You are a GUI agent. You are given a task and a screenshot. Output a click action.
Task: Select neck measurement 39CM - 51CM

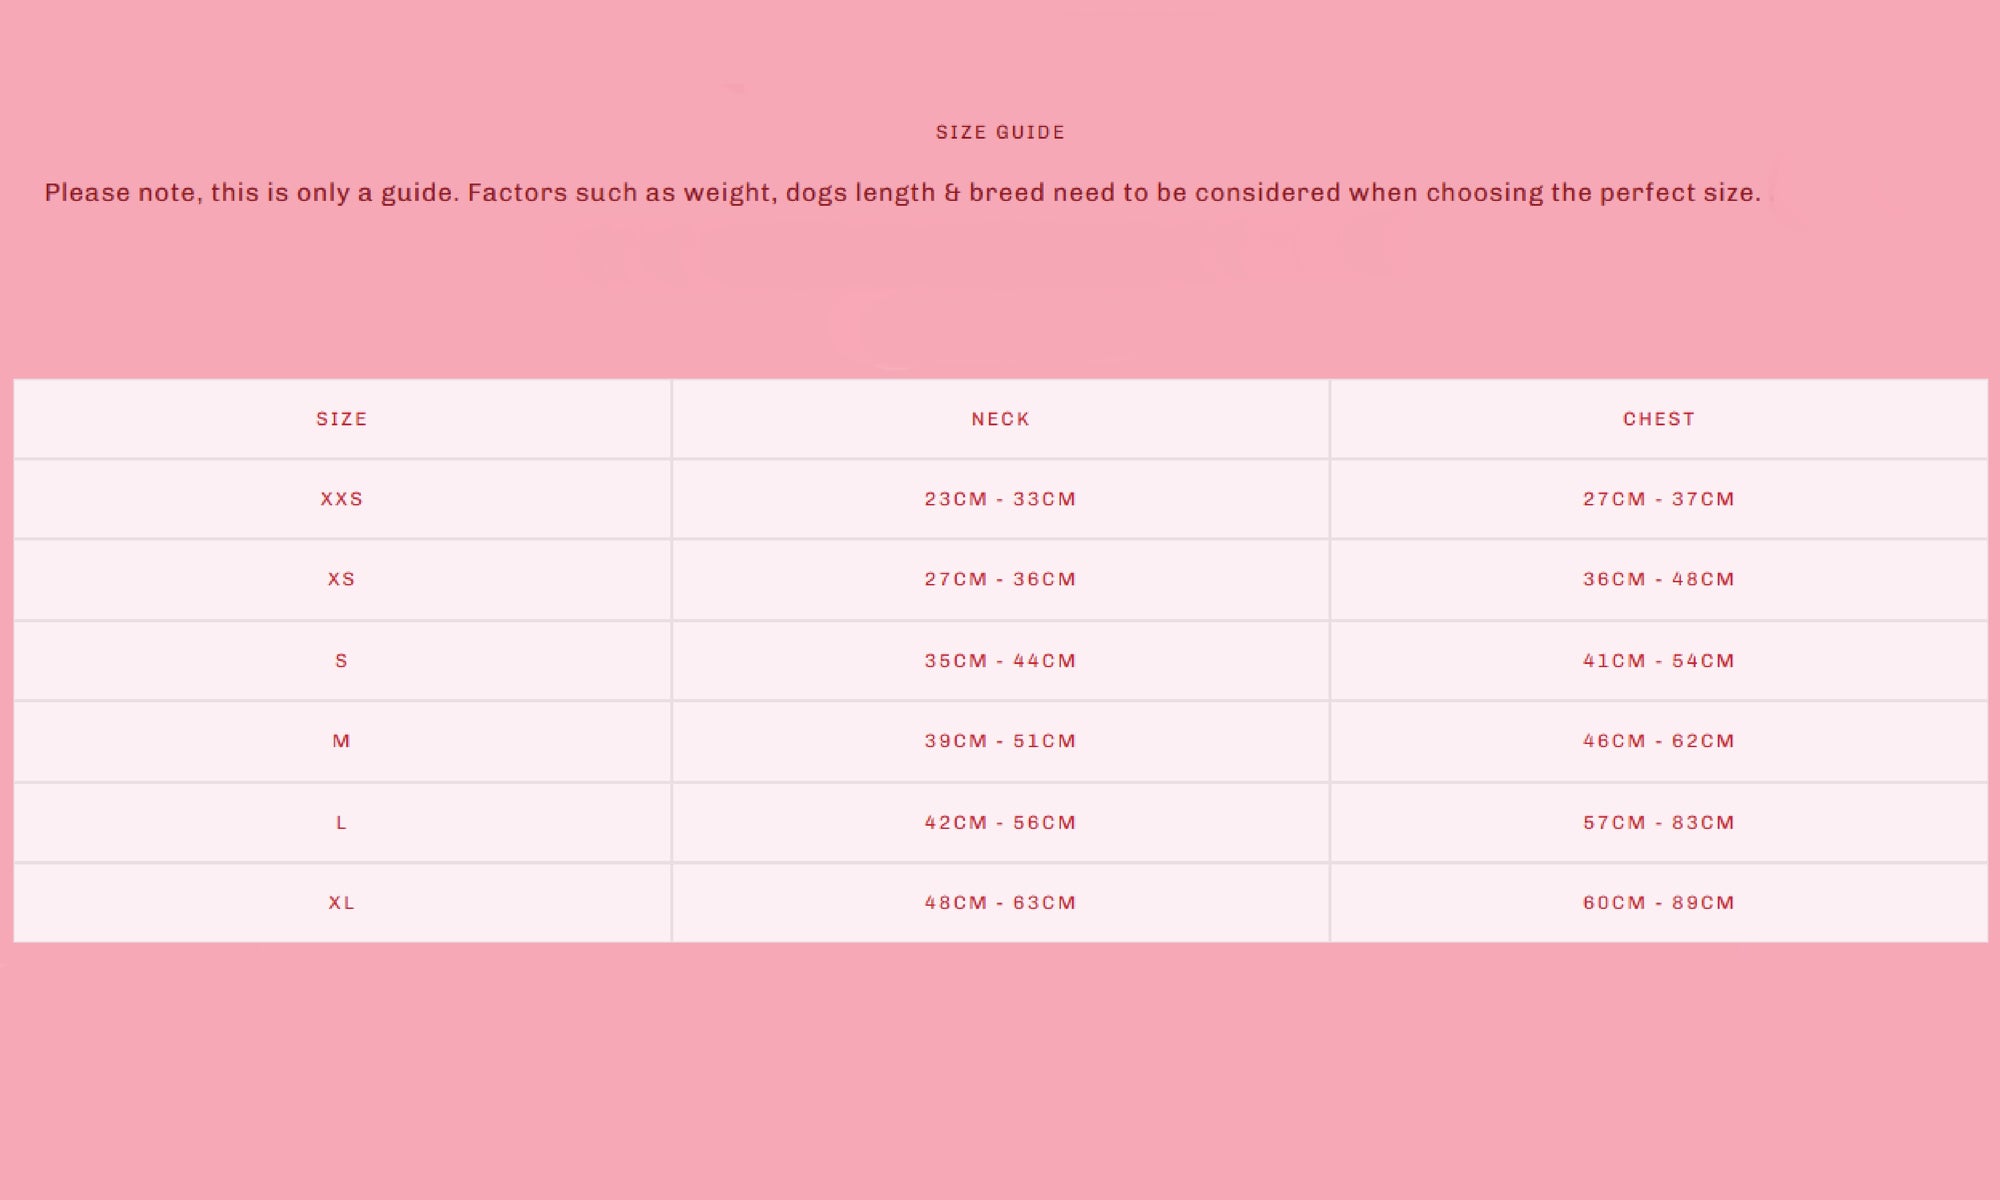pos(1000,741)
